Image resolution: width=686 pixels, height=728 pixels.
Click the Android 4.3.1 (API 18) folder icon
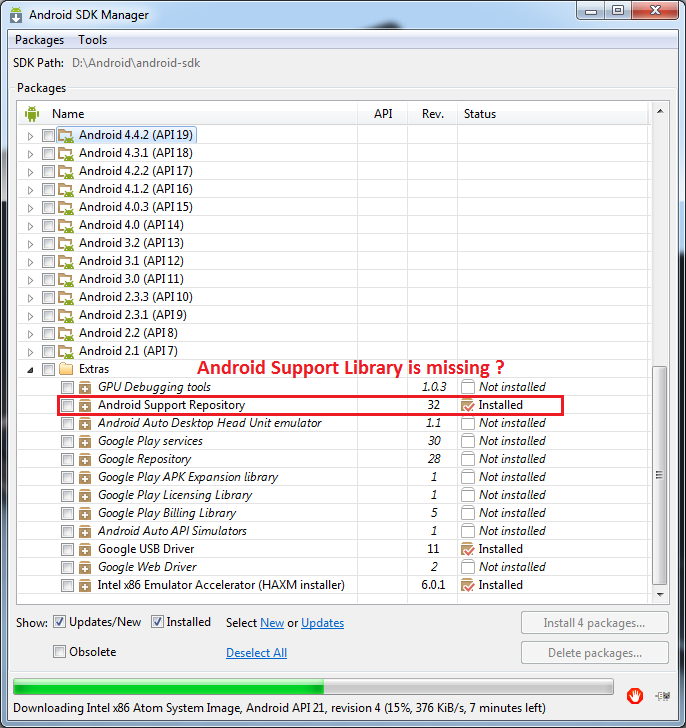[x=65, y=153]
